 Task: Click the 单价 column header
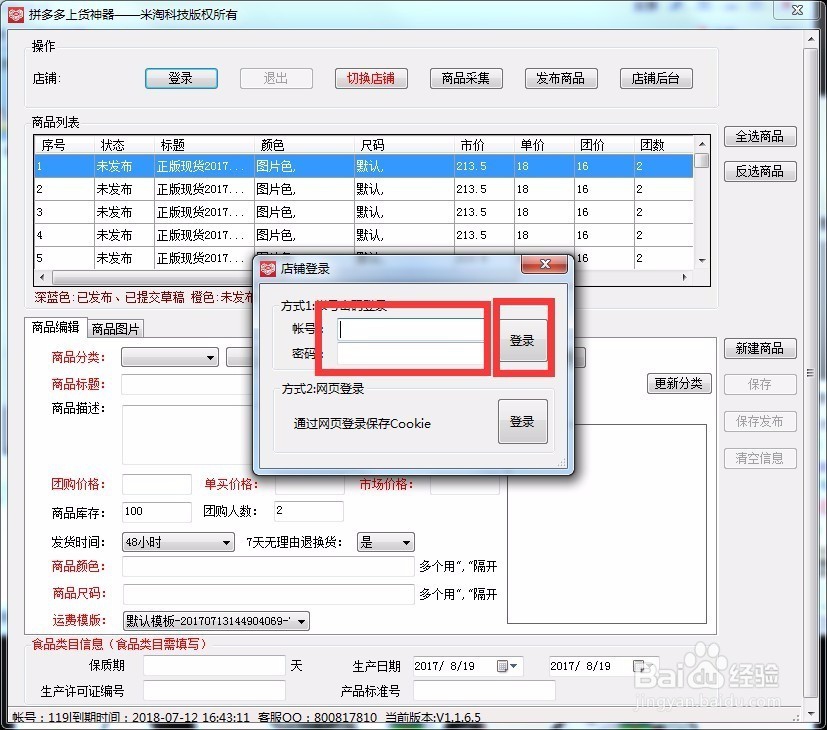click(x=544, y=145)
